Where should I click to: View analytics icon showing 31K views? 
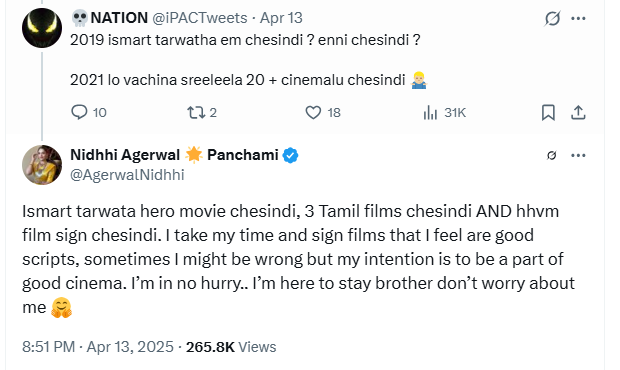[x=430, y=113]
